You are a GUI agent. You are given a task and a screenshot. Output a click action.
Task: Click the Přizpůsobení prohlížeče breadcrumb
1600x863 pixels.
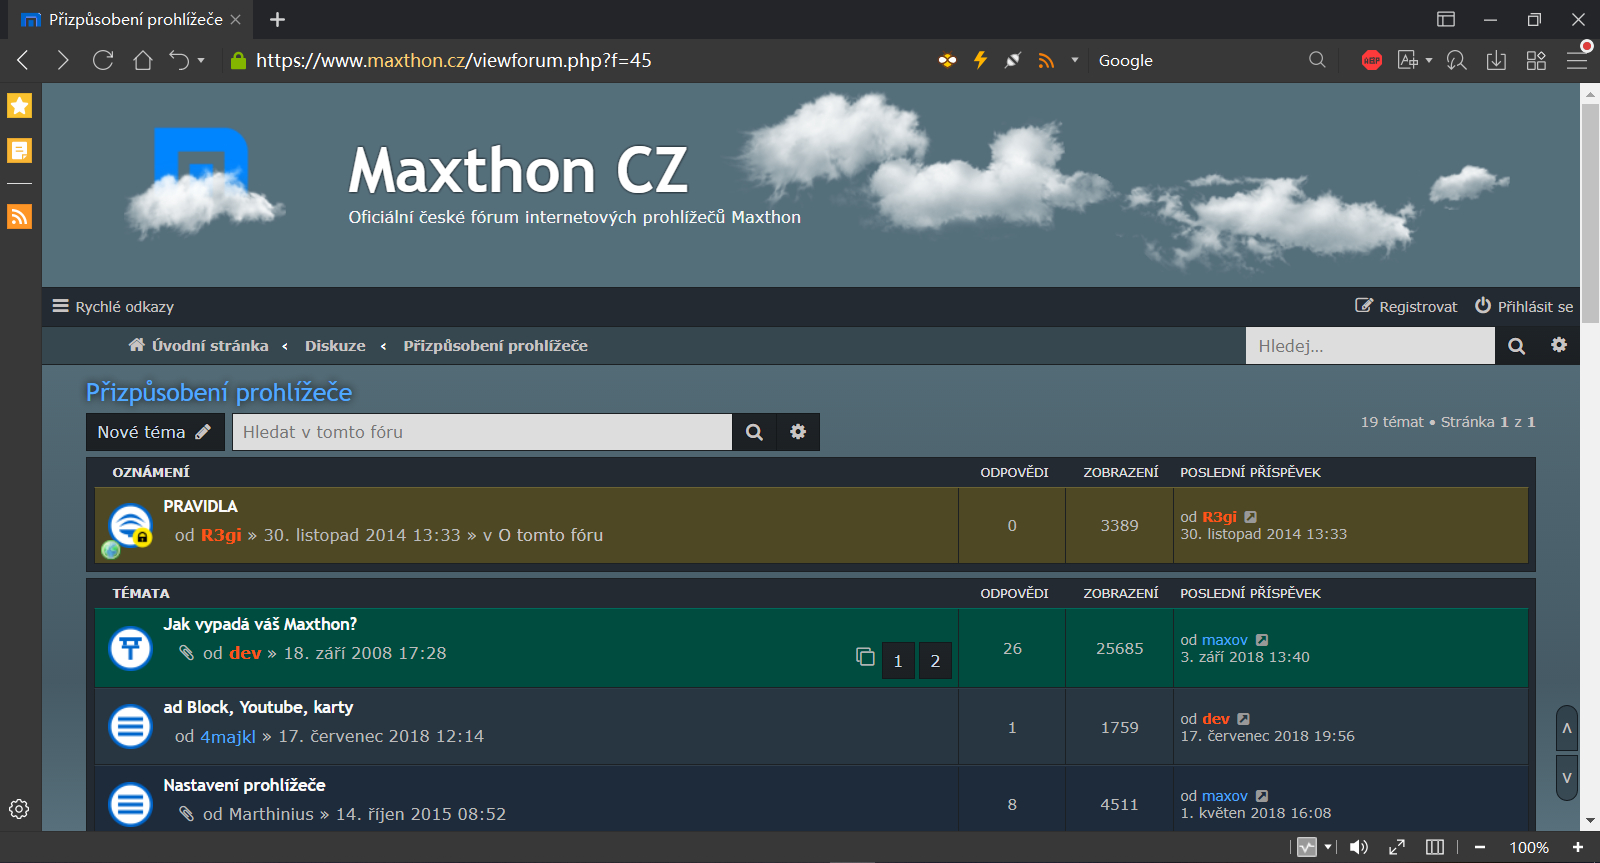[x=495, y=345]
